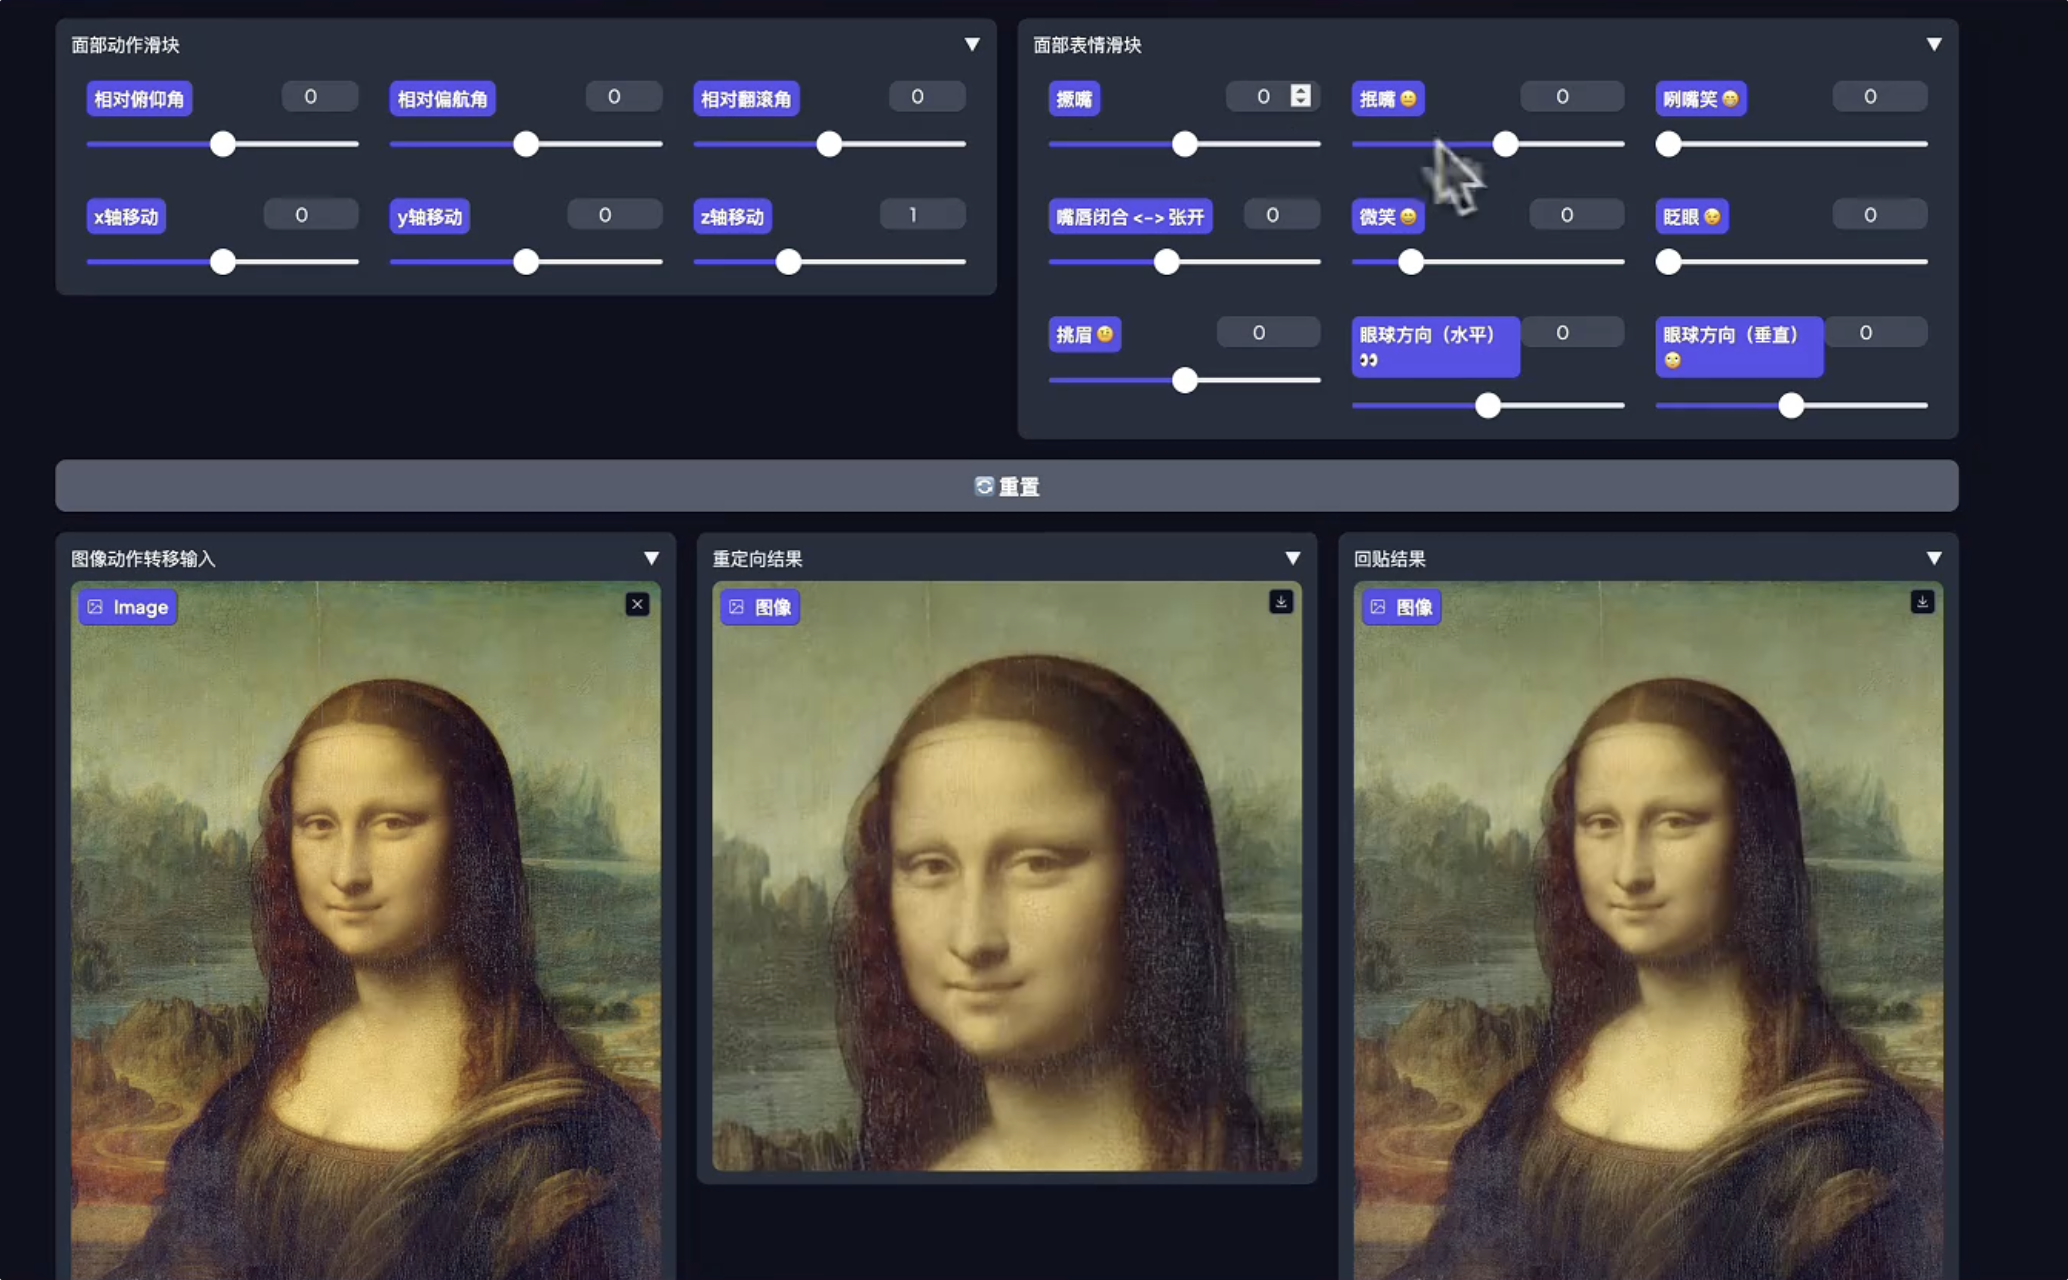
Task: Collapse the 图像动作转移输入 panel arrow
Action: 651,559
